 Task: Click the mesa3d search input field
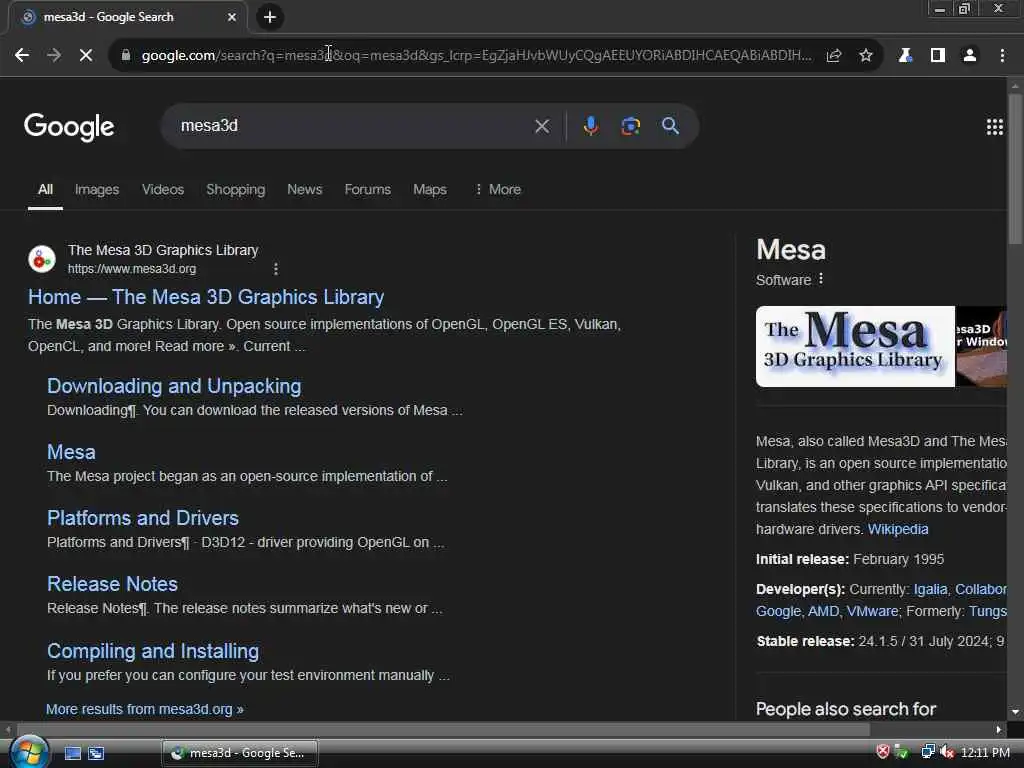click(353, 126)
